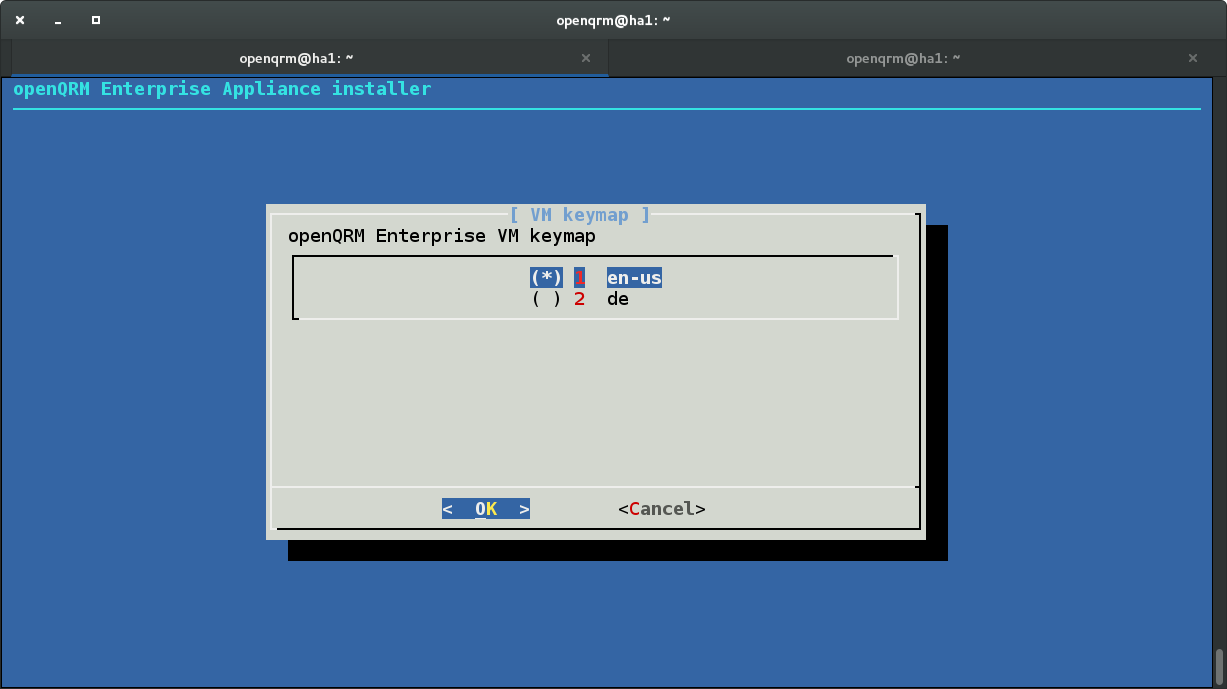
Task: Click the number 2 entry tag
Action: click(x=579, y=299)
